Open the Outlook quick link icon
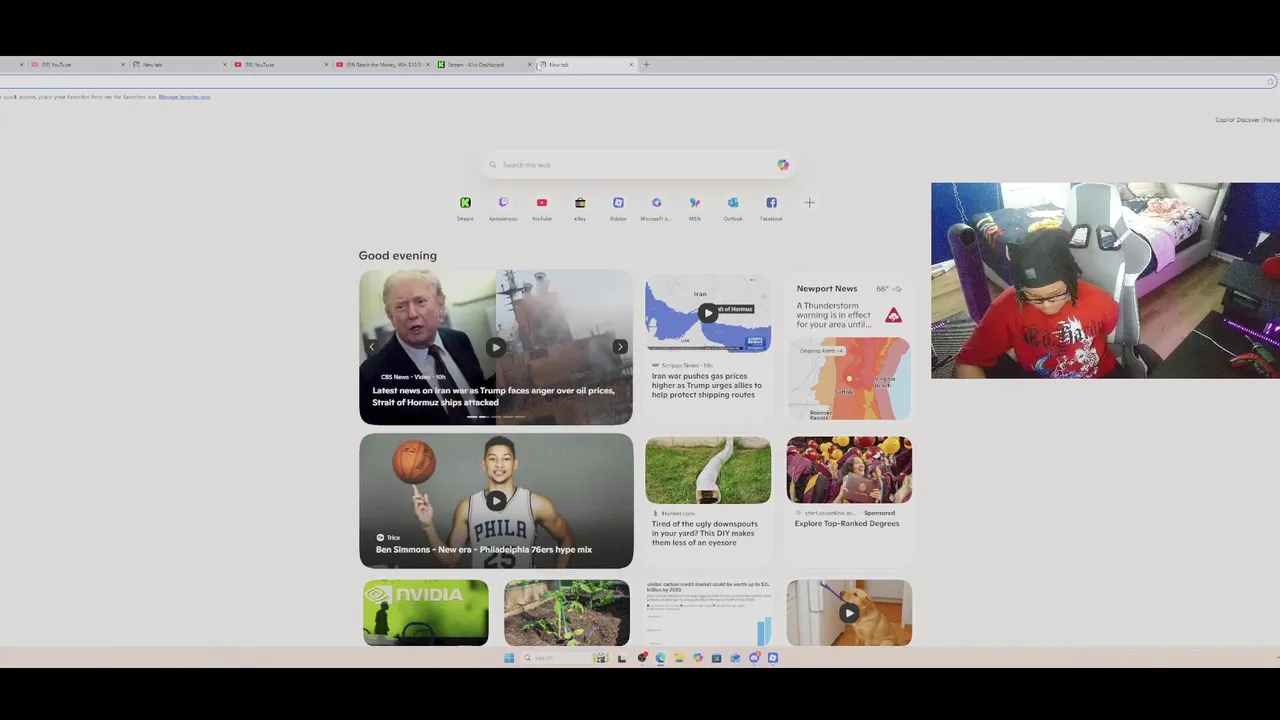 point(733,203)
